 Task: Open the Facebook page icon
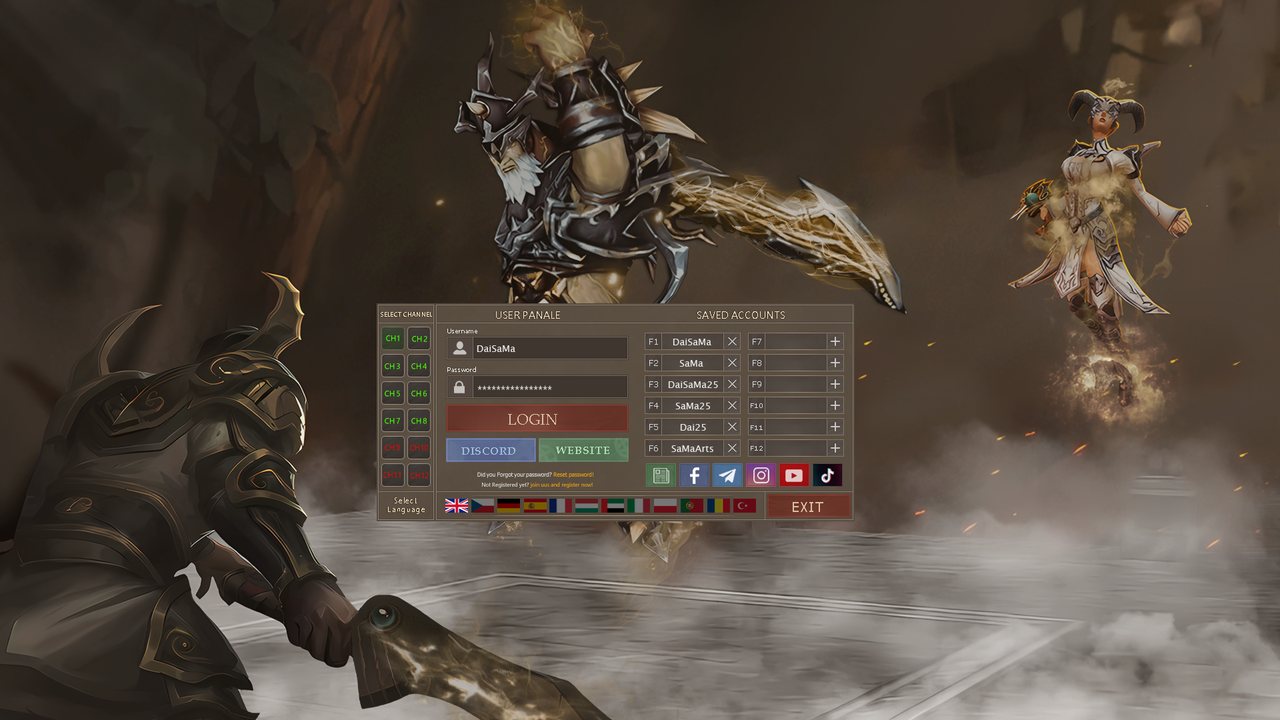(x=694, y=475)
